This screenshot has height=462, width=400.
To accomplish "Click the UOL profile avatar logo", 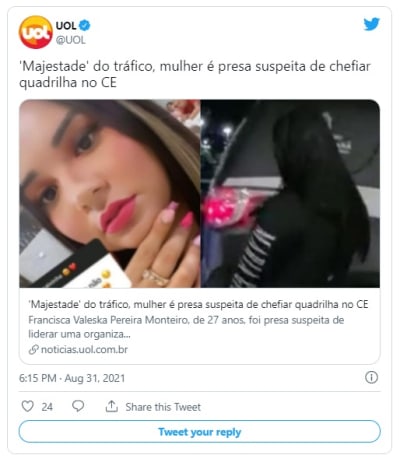I will (x=36, y=32).
